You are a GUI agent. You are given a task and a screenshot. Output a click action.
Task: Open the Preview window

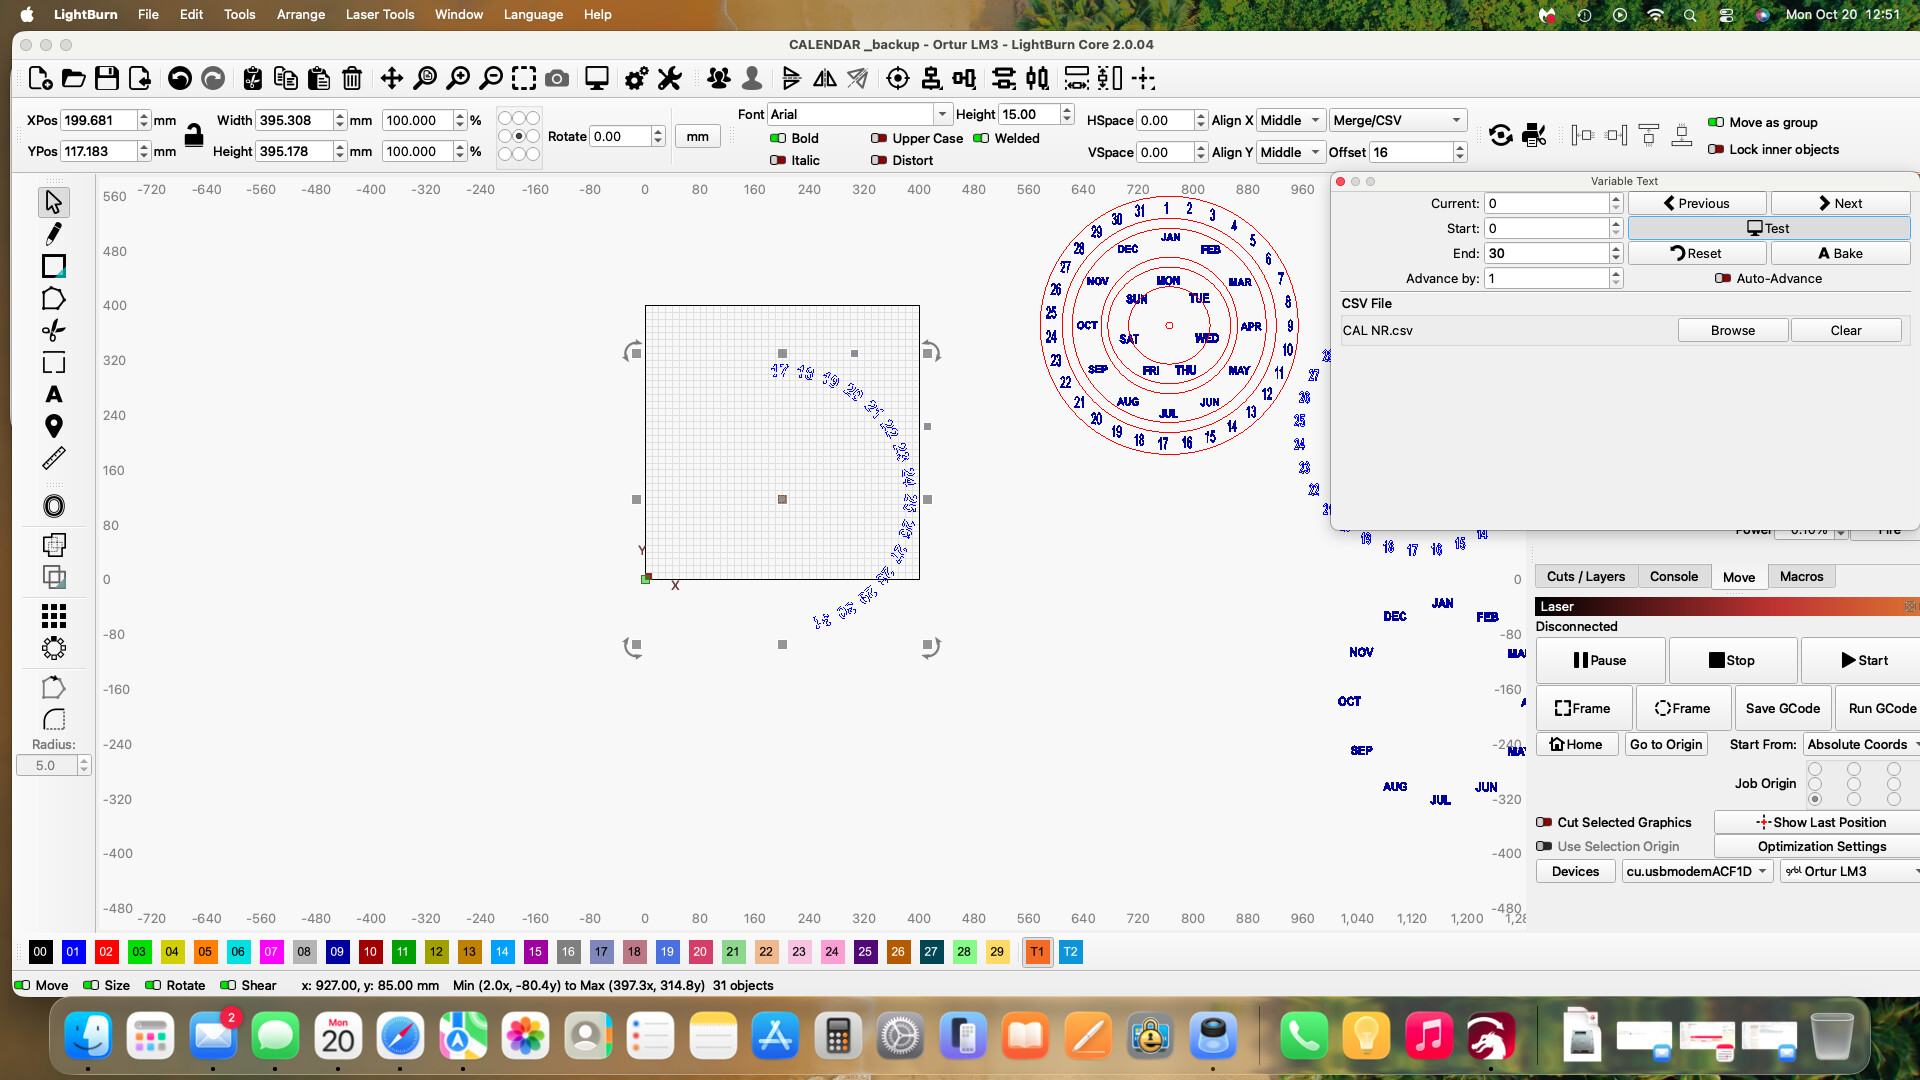point(596,78)
